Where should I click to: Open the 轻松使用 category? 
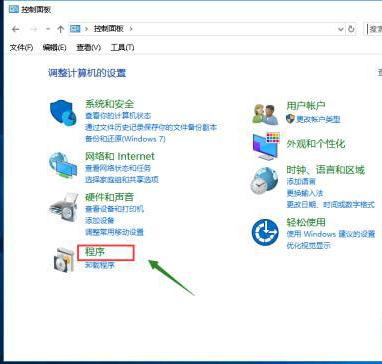pos(306,222)
